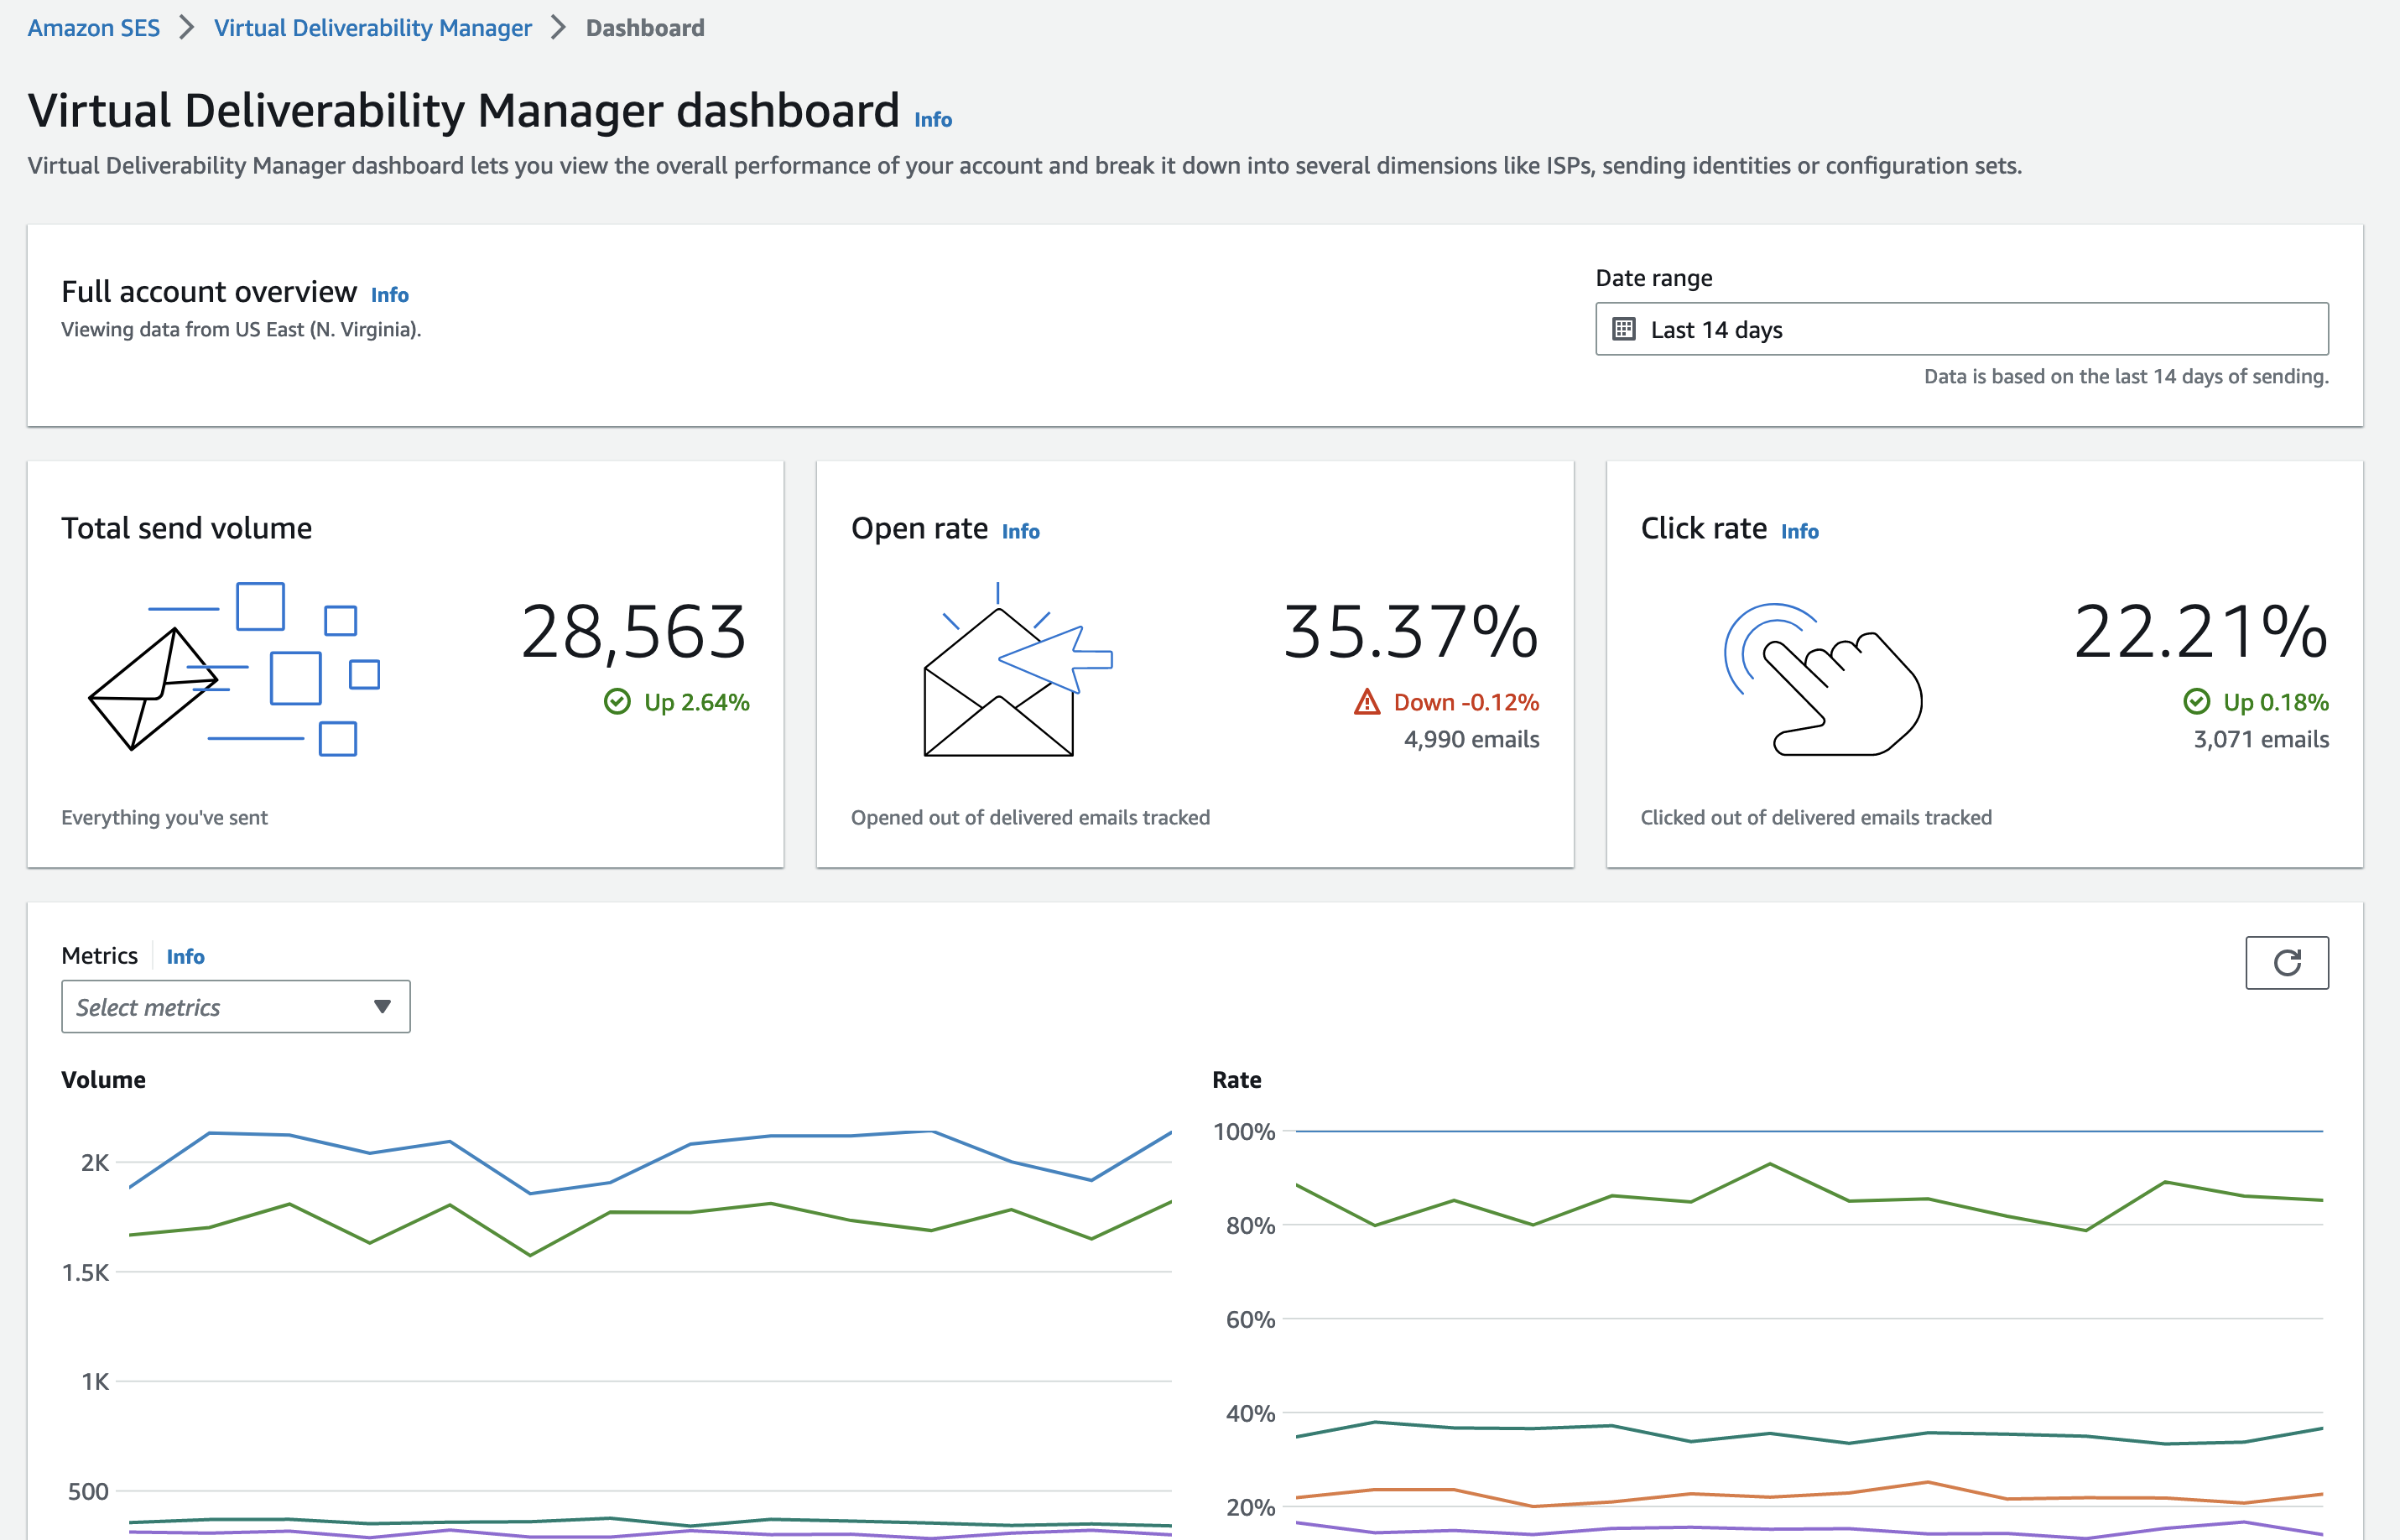Click the refresh metrics icon button
Screen dimensions: 2400x1540
[x=2286, y=962]
